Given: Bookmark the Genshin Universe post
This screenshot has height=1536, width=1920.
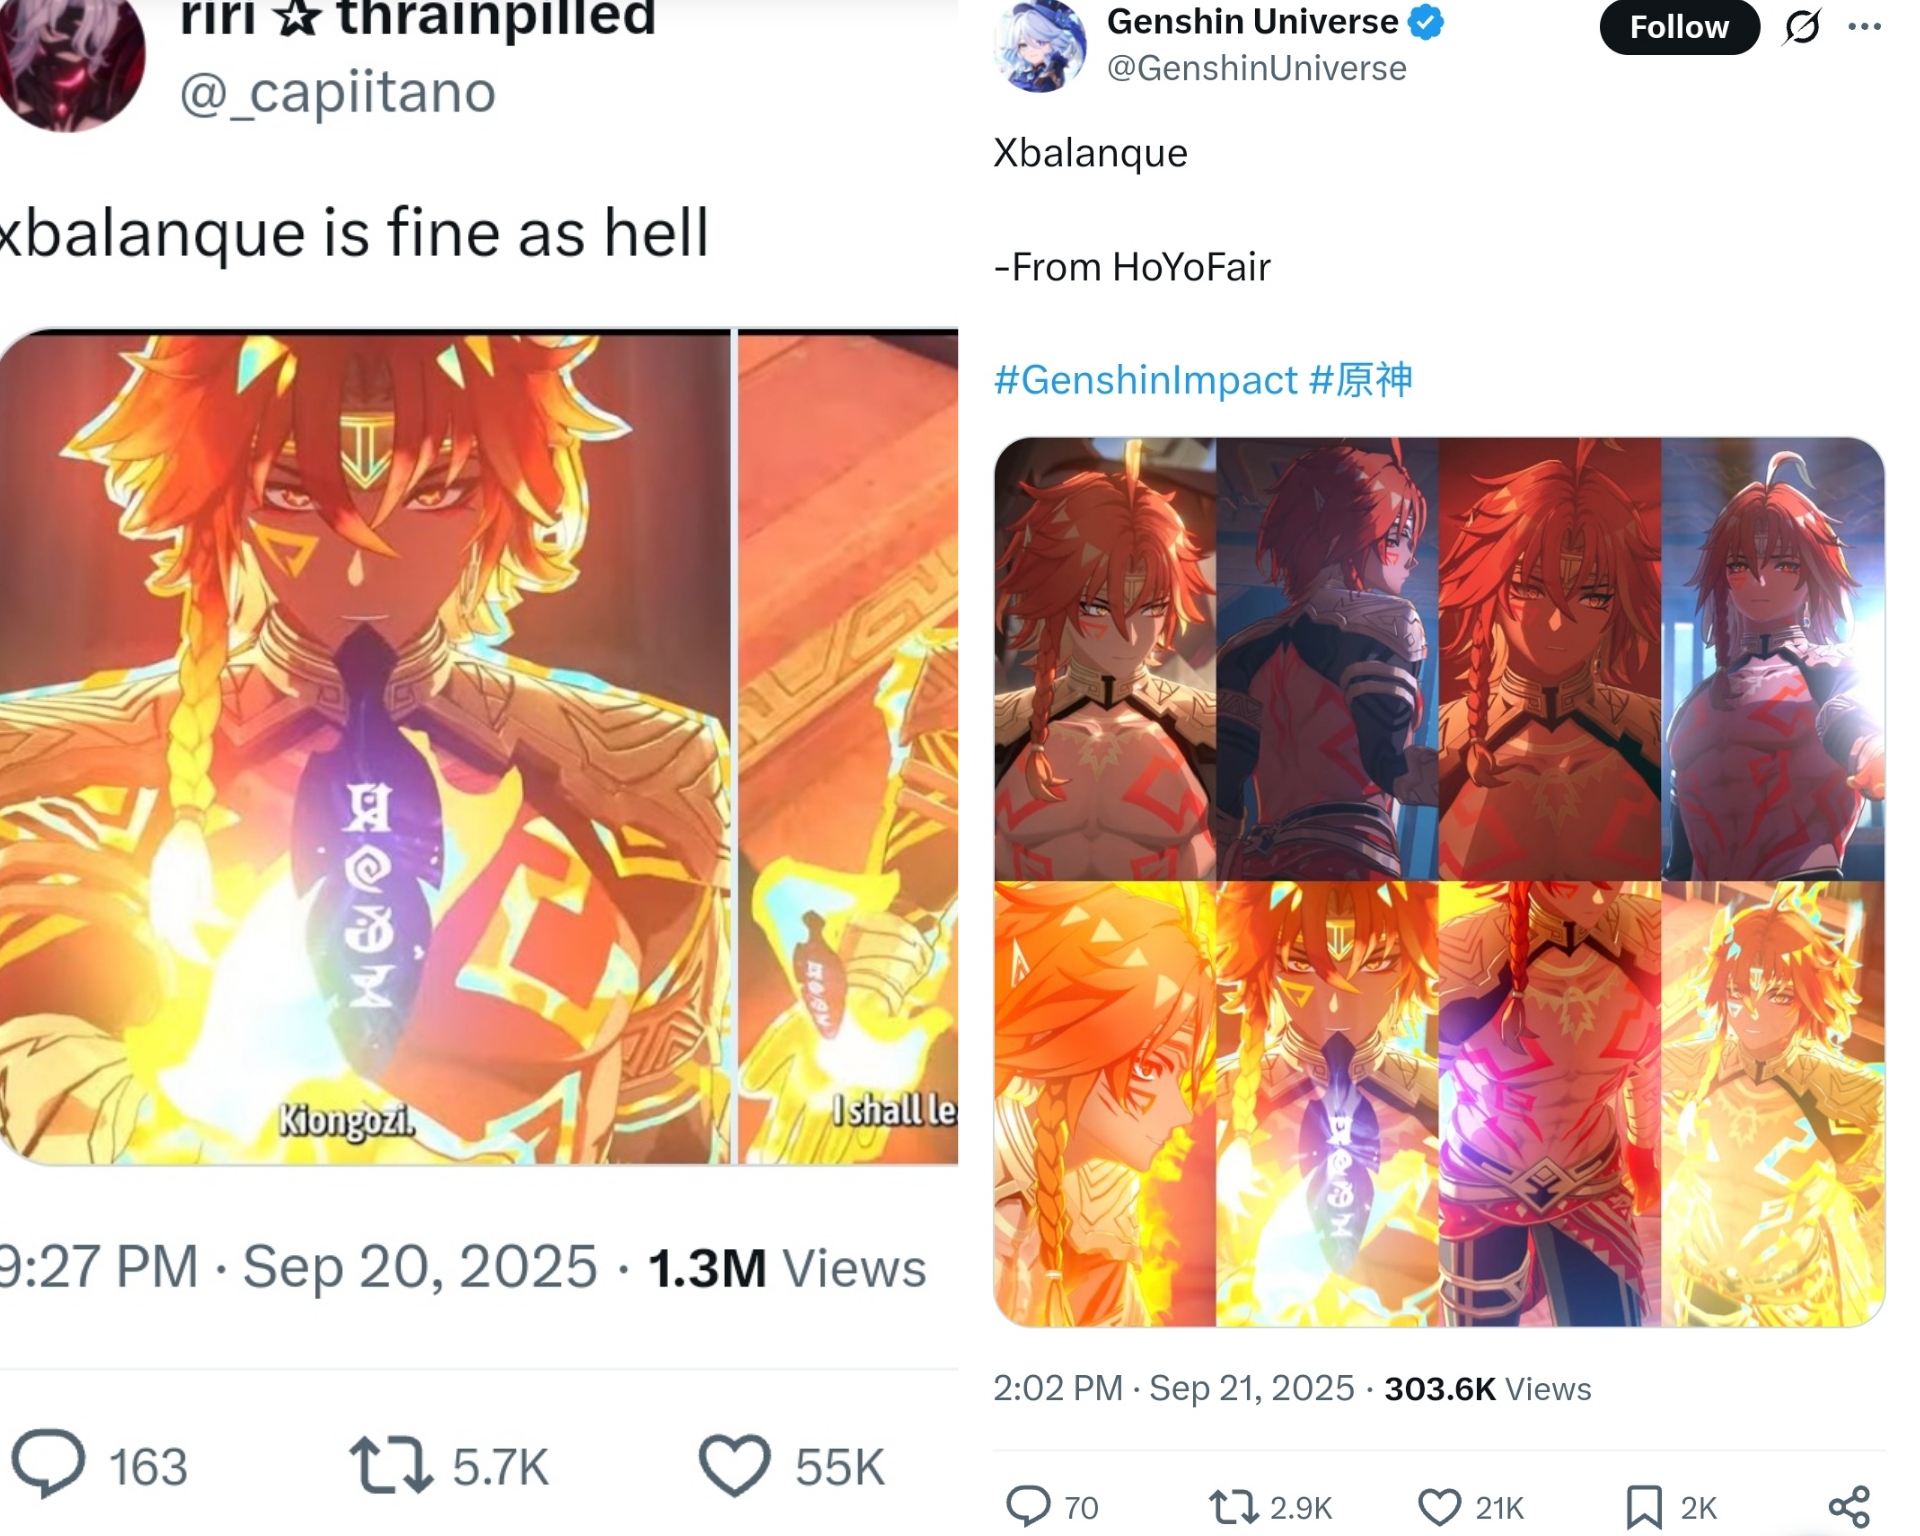Looking at the screenshot, I should click(x=1643, y=1507).
